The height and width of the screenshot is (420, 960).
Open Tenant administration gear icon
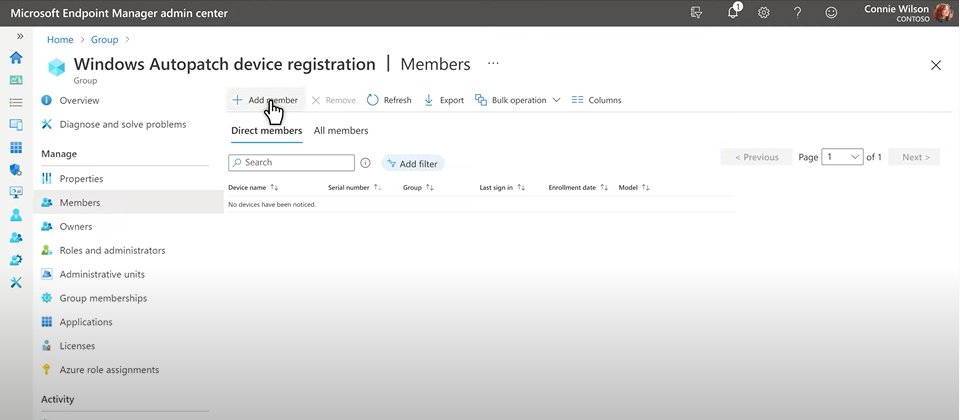pos(16,260)
